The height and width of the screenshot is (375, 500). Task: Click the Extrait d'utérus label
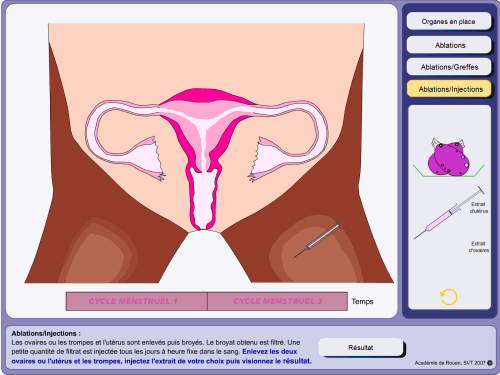[479, 207]
